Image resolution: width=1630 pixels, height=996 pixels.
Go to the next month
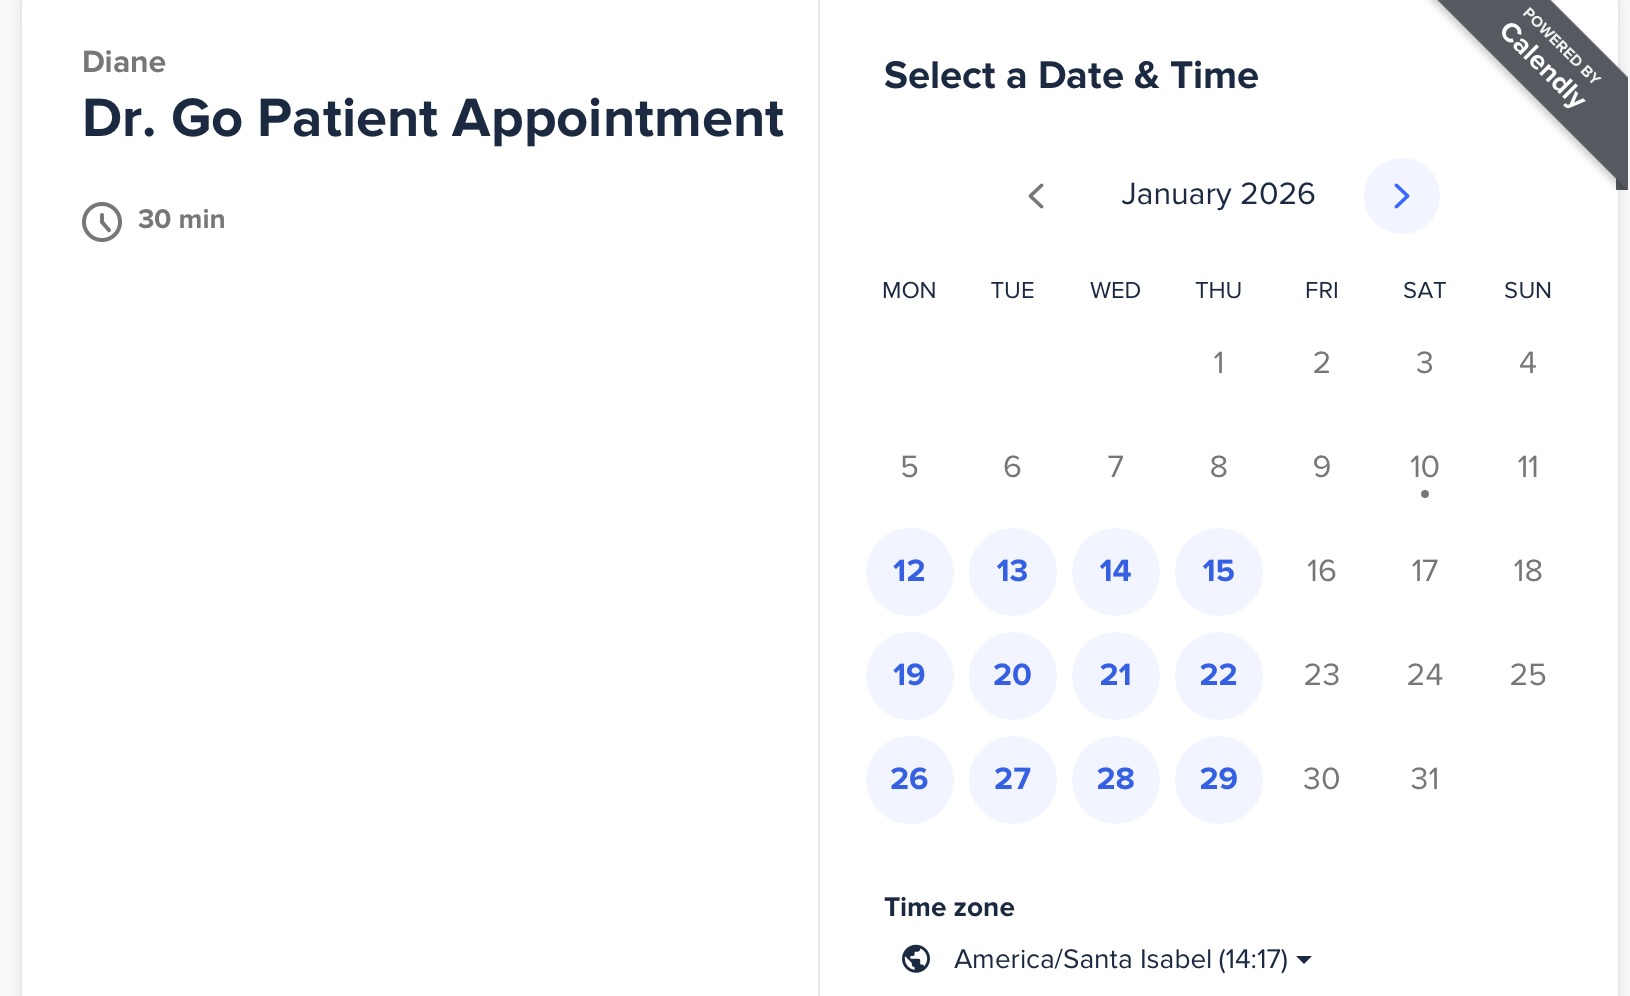coord(1401,196)
